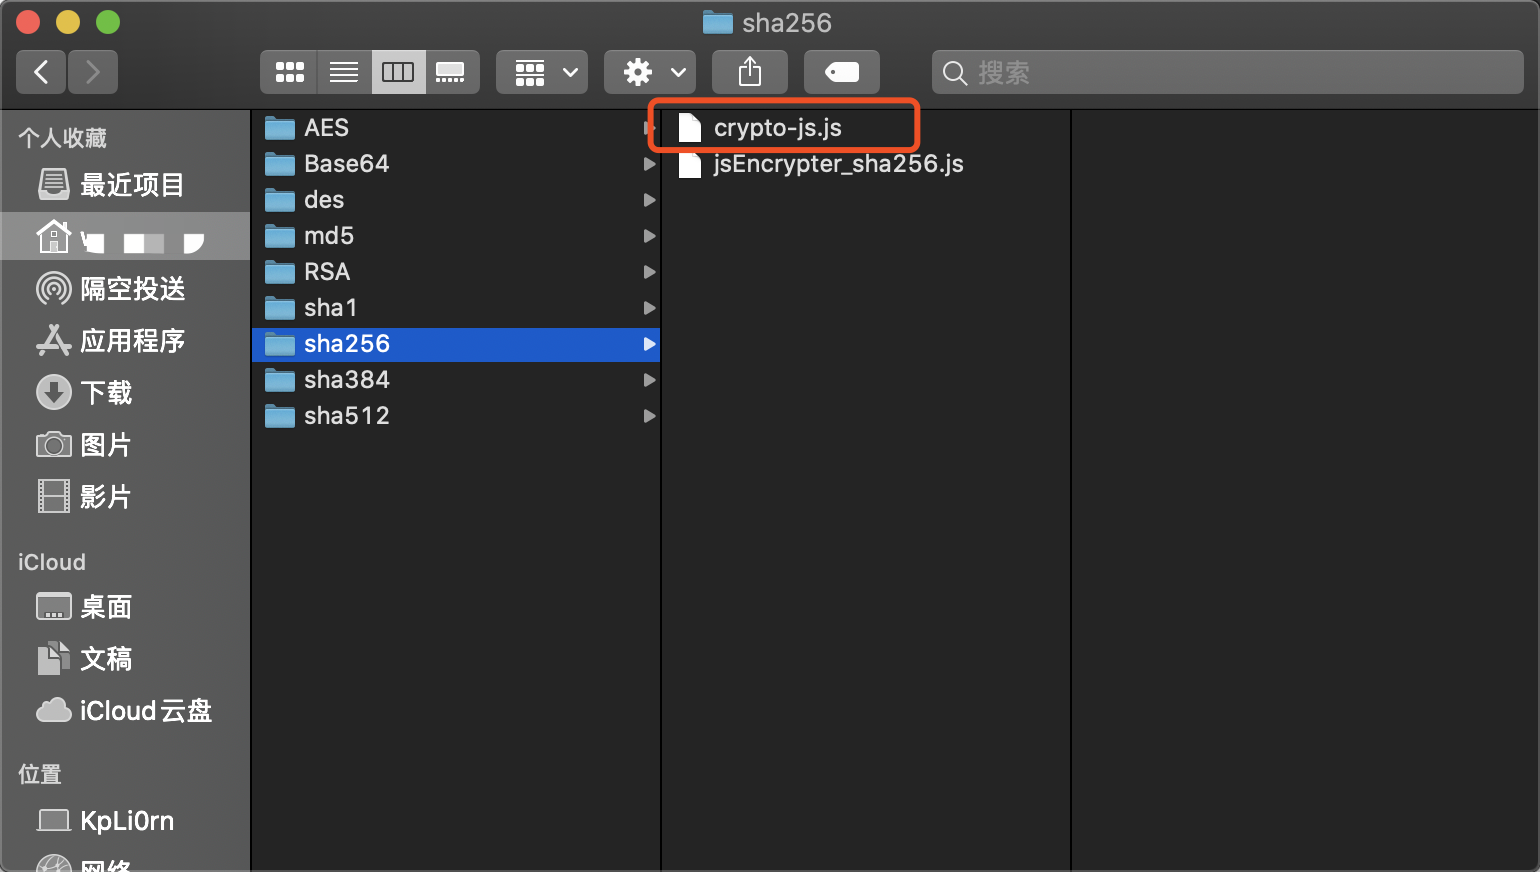
Task: Go forward to the next folder
Action: click(x=93, y=72)
